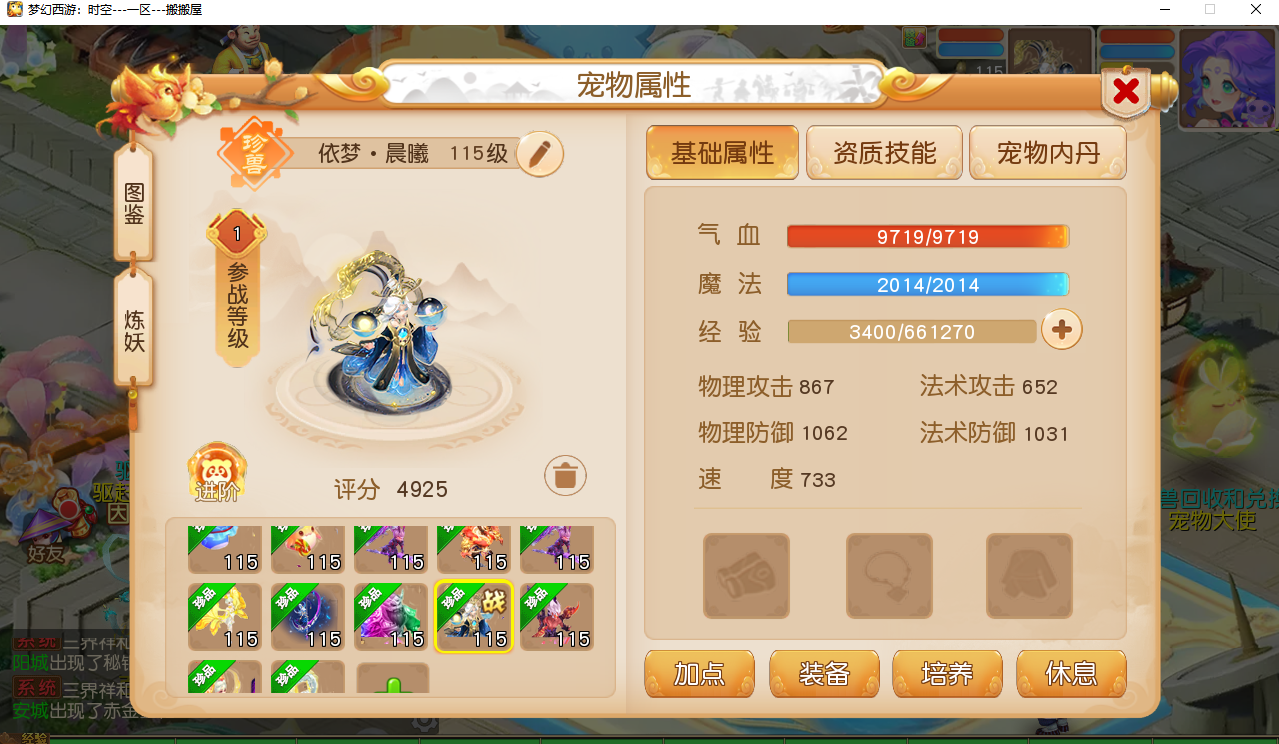This screenshot has width=1279, height=744.
Task: Click the pencil rename icon beside pet name
Action: click(x=540, y=154)
